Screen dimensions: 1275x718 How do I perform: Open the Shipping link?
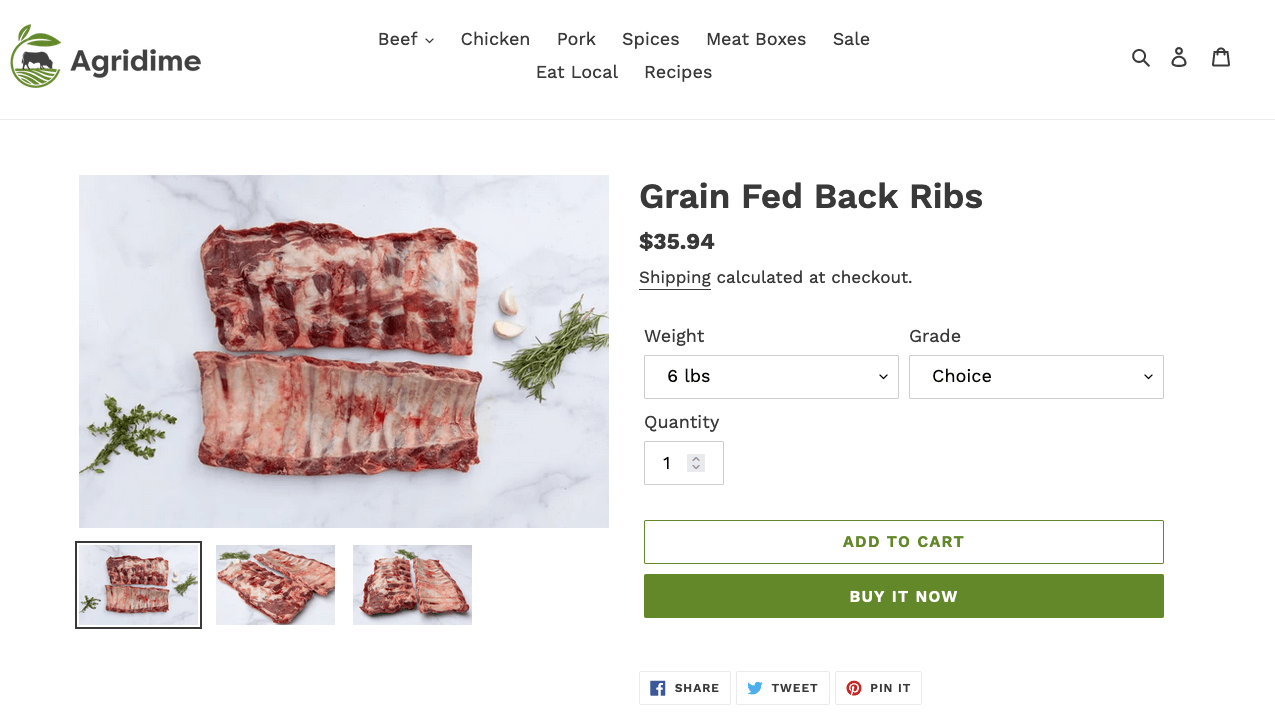point(674,277)
